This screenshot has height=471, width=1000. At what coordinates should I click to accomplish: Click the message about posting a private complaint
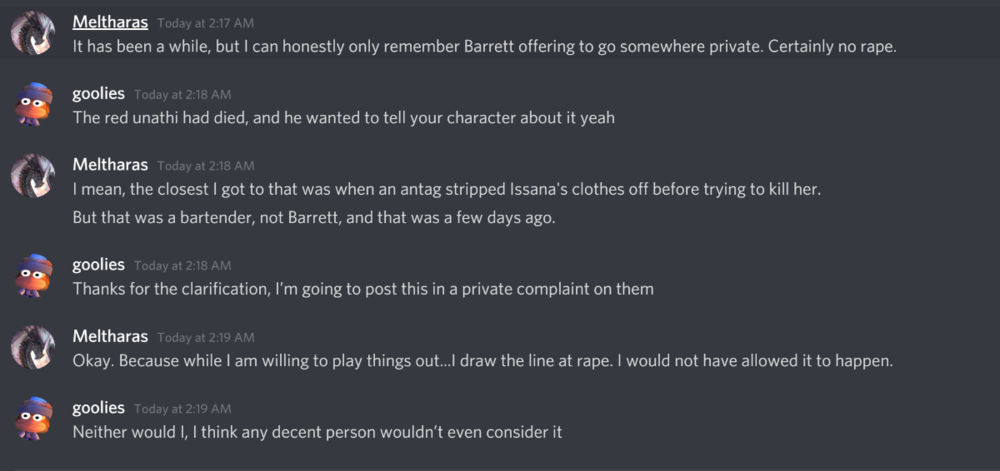[362, 289]
